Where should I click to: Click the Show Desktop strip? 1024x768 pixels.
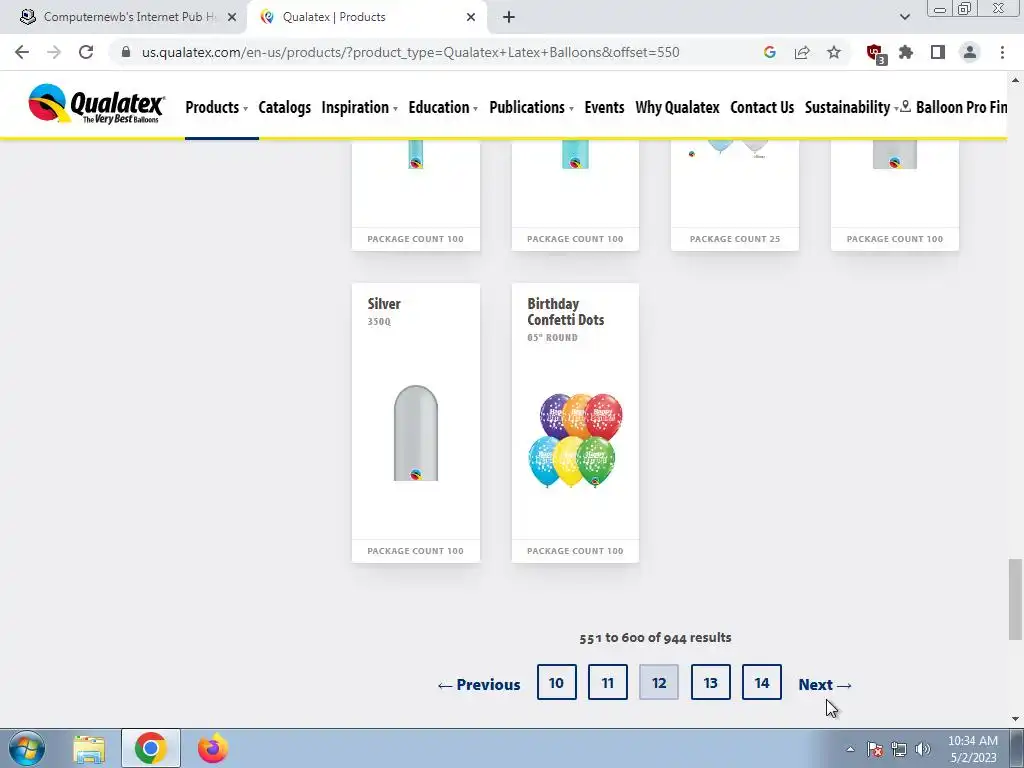(1017, 748)
